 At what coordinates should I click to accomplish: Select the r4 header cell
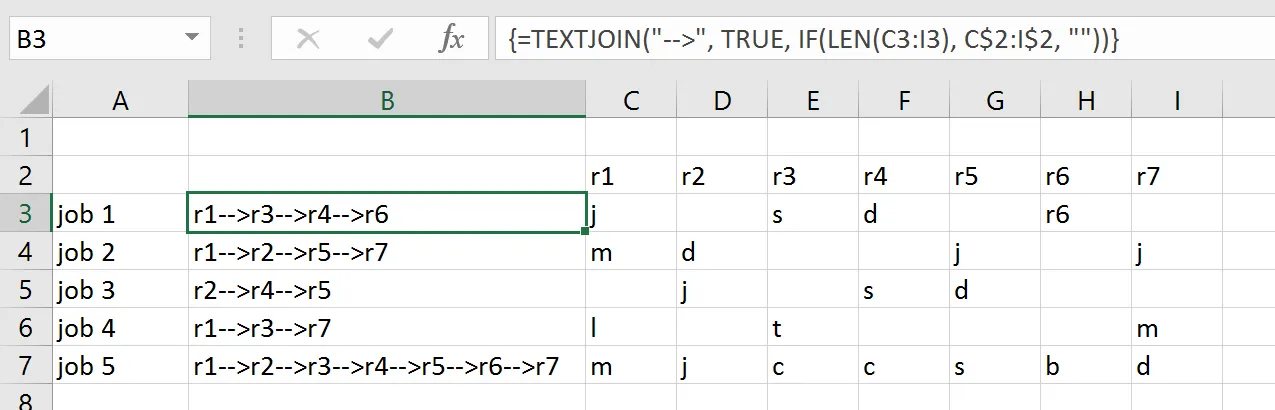pos(904,176)
